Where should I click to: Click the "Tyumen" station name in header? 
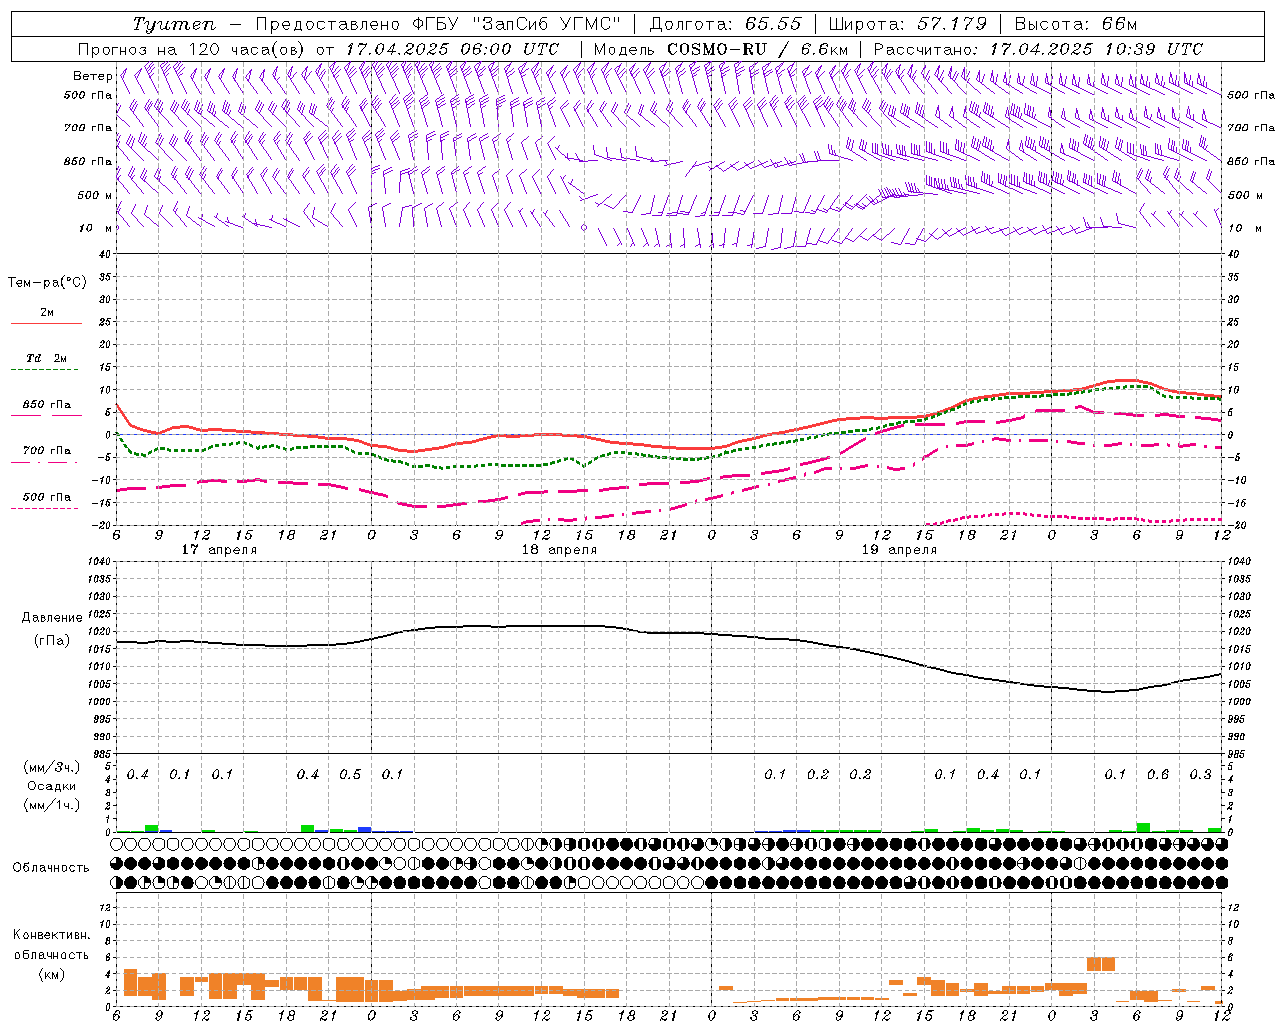[x=174, y=24]
